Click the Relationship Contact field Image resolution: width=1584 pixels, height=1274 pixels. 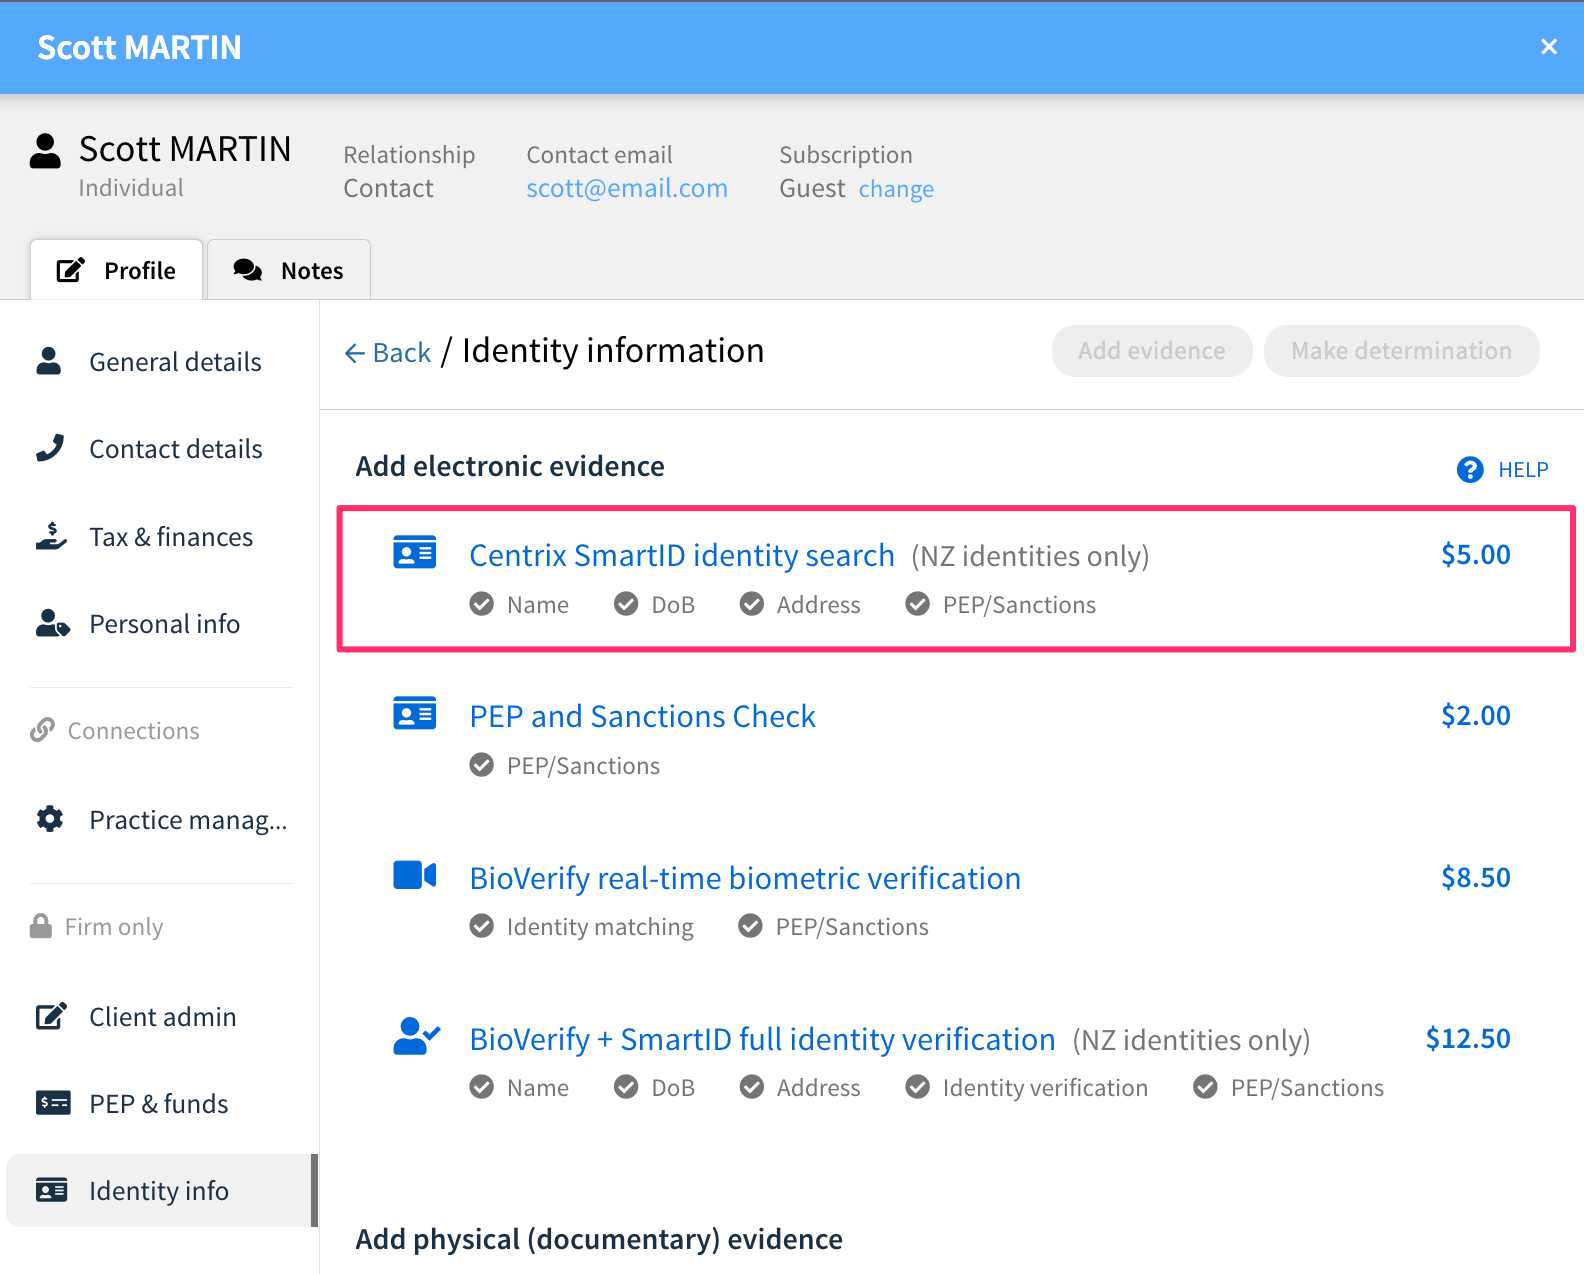coord(409,171)
